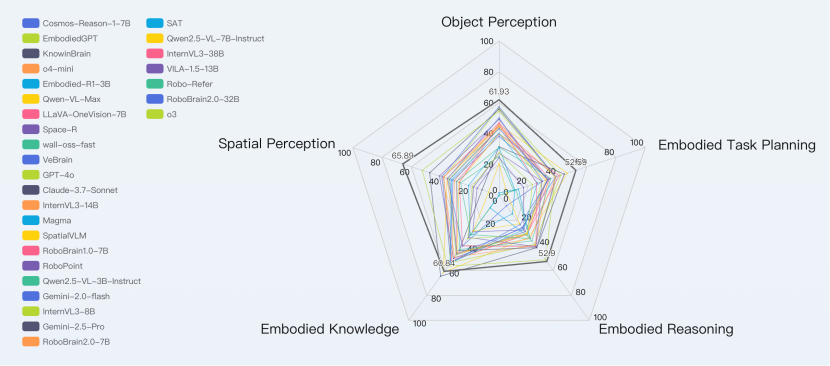830x366 pixels.
Task: Click the SAT legend item
Action: point(165,23)
